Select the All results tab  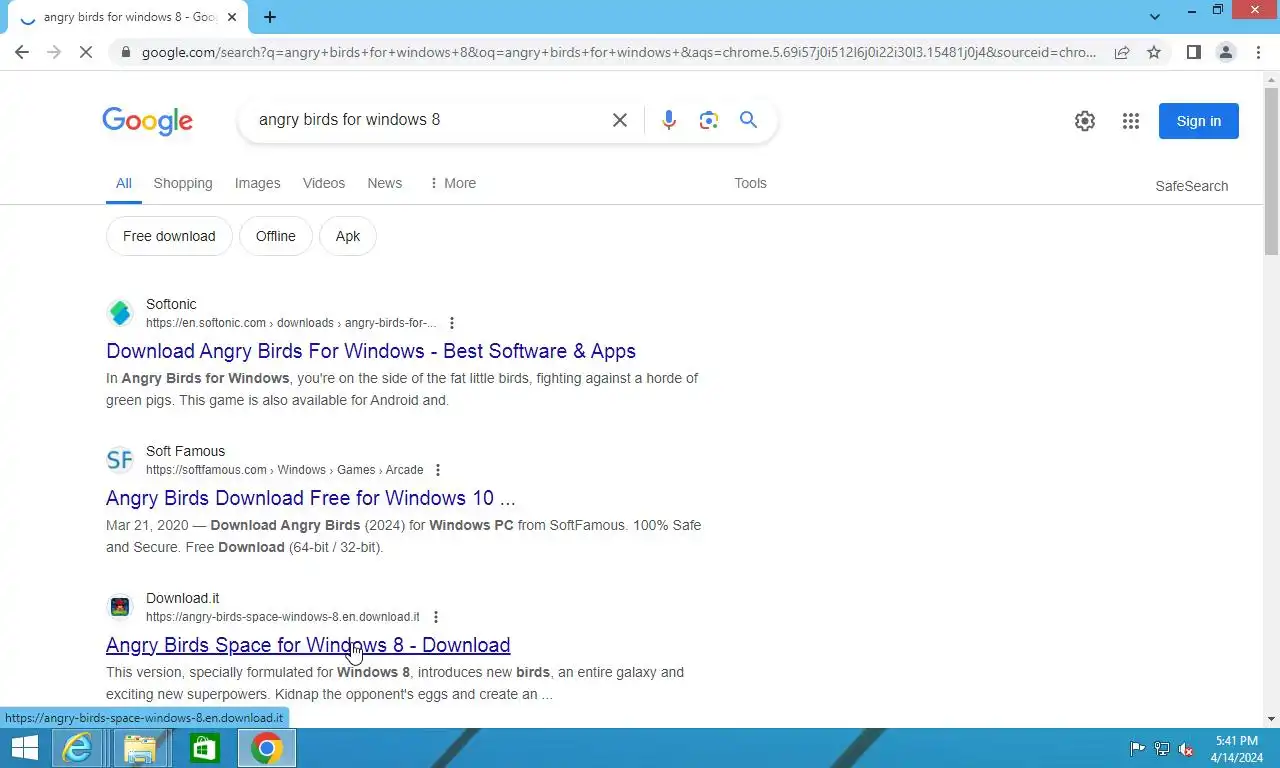123,183
